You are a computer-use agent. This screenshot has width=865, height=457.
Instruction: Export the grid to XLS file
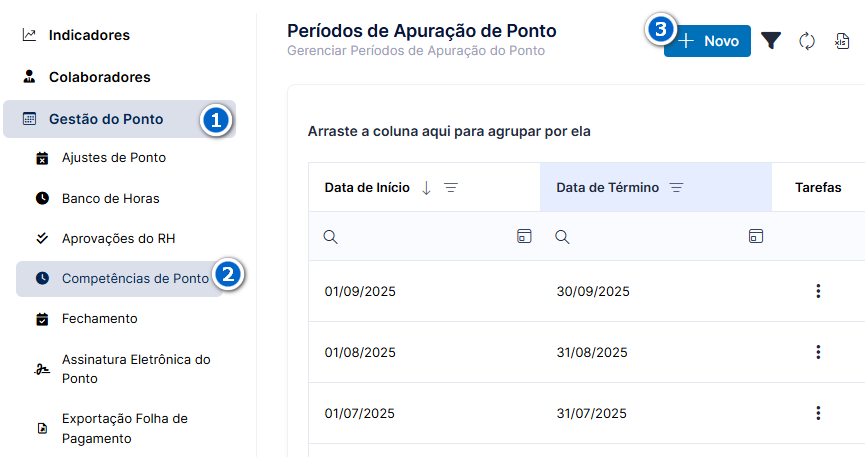(x=842, y=41)
